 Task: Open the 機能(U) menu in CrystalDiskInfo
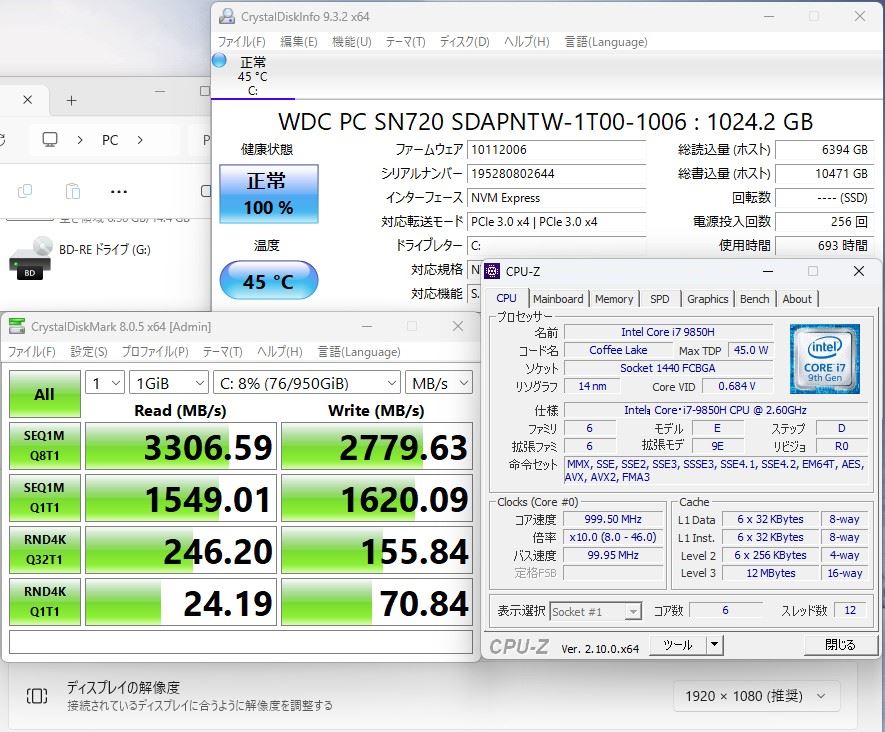click(352, 42)
